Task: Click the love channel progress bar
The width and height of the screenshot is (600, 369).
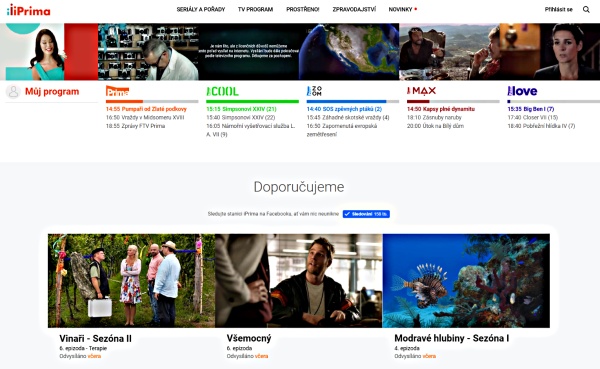Action: [553, 101]
